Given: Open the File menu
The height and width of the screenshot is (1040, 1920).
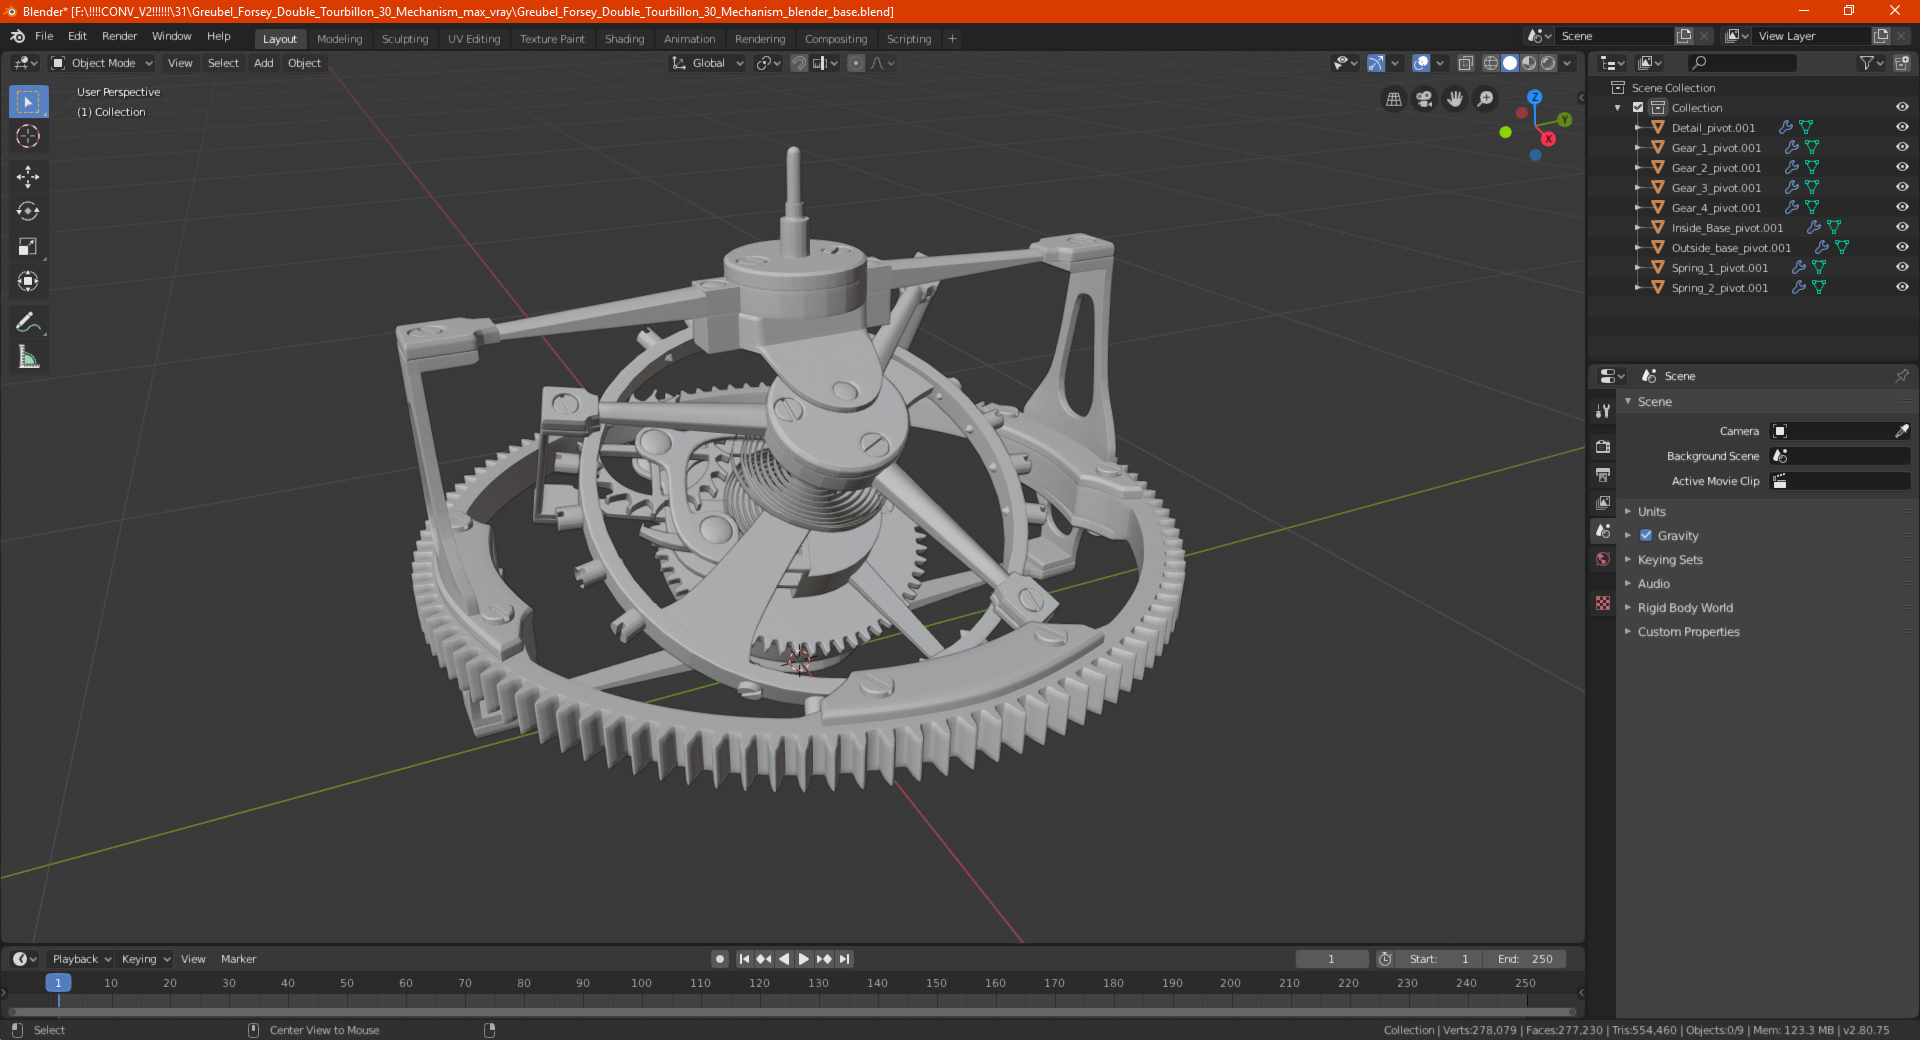Looking at the screenshot, I should 44,36.
